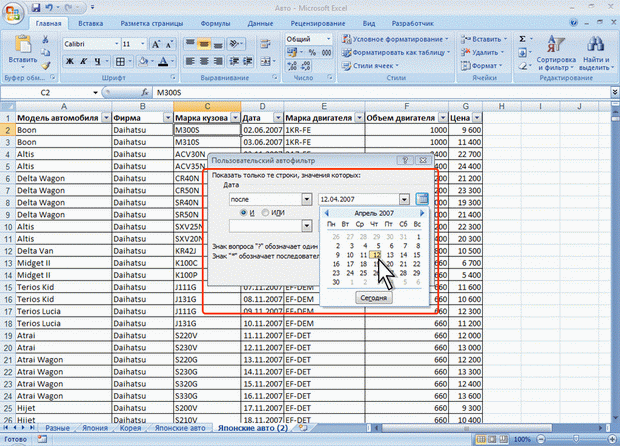
Task: Open the Рецензирование ribbon tab
Action: point(318,23)
